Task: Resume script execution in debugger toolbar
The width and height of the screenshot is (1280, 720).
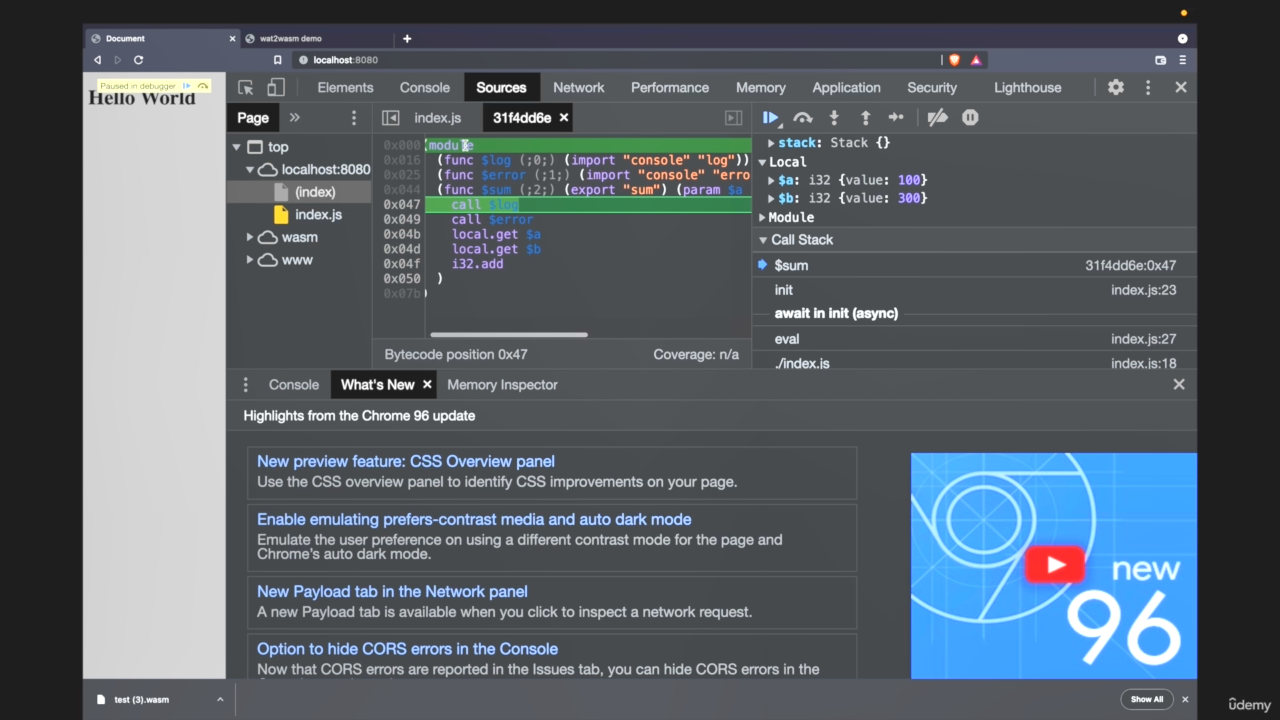Action: [770, 118]
